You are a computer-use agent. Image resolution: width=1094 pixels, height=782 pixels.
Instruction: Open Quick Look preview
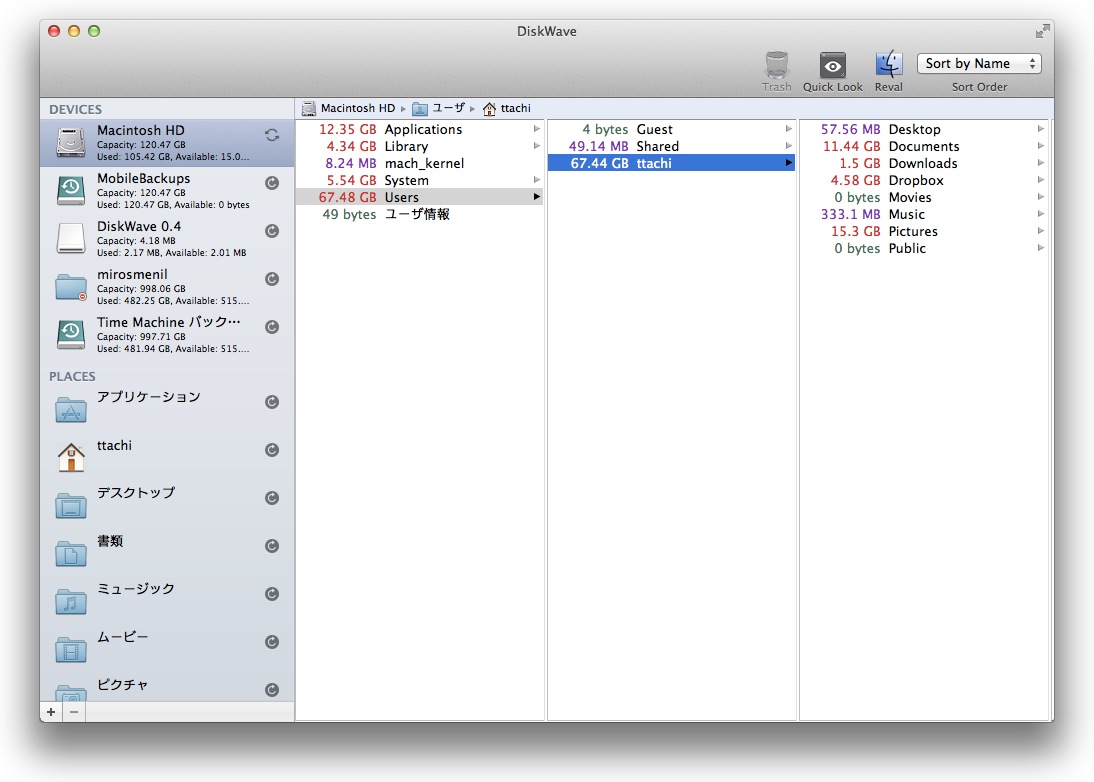(832, 66)
